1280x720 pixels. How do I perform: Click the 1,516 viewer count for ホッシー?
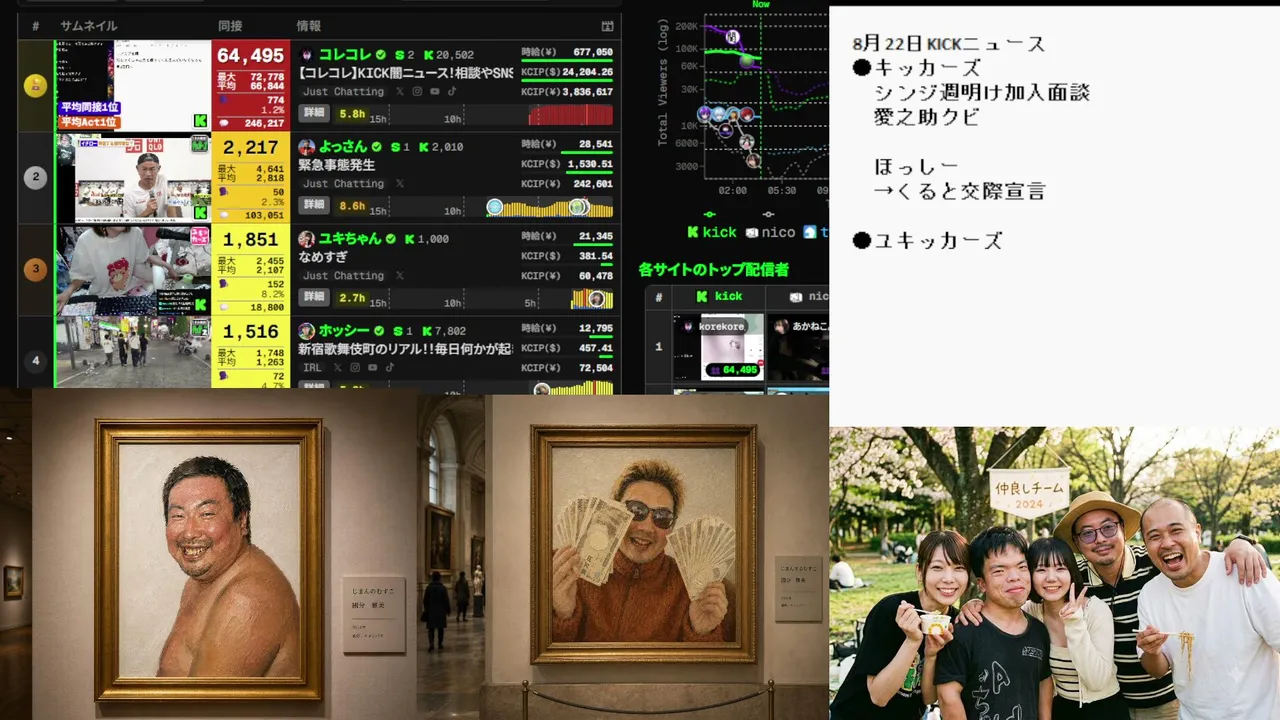pyautogui.click(x=251, y=332)
